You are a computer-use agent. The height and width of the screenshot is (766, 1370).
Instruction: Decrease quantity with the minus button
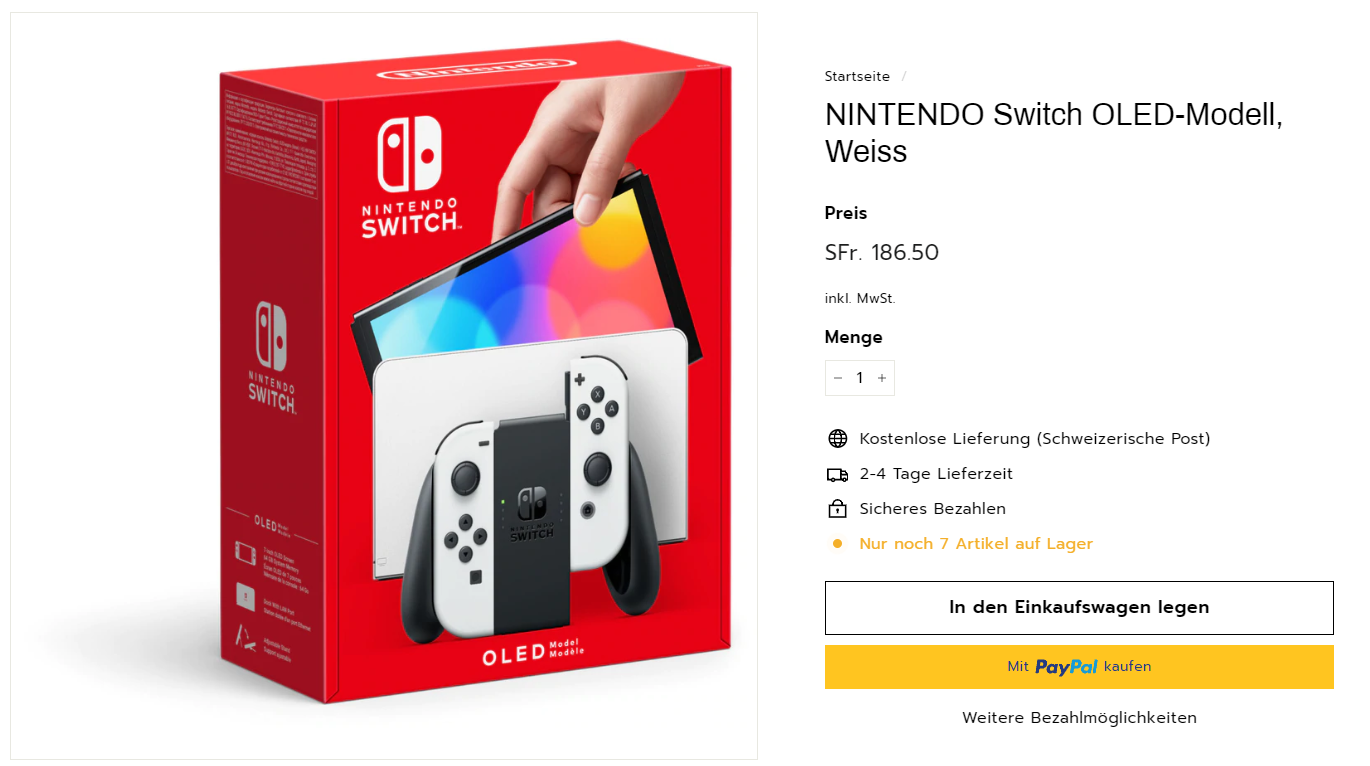(x=838, y=378)
